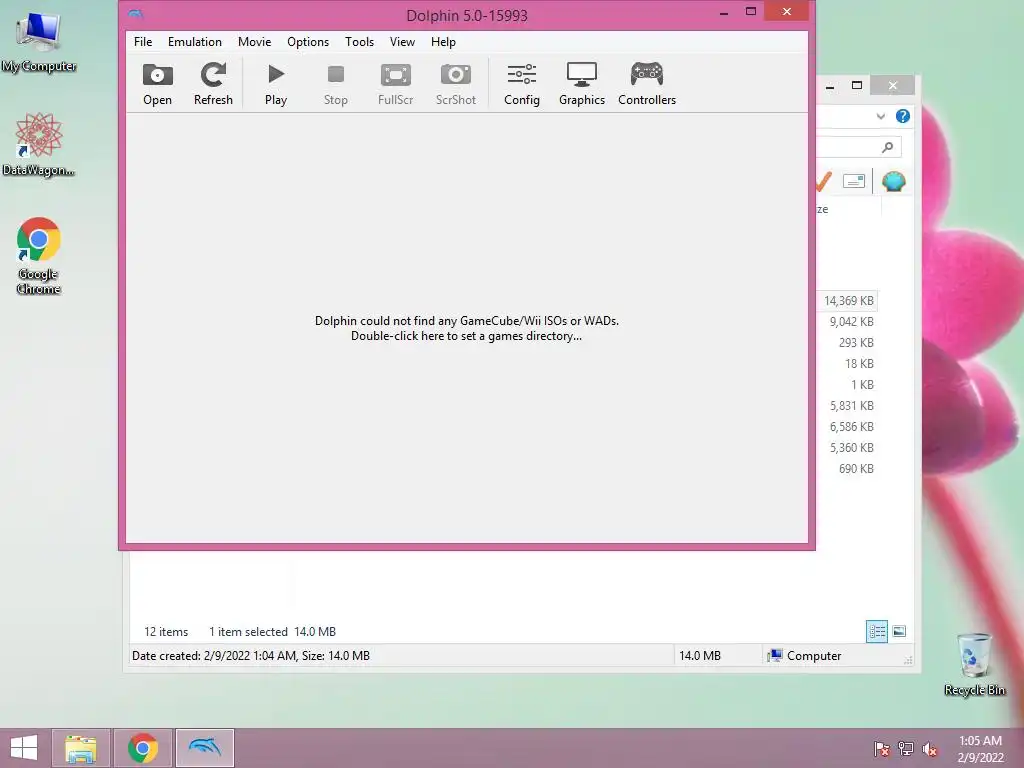Click the search box in Explorer window

tap(859, 148)
